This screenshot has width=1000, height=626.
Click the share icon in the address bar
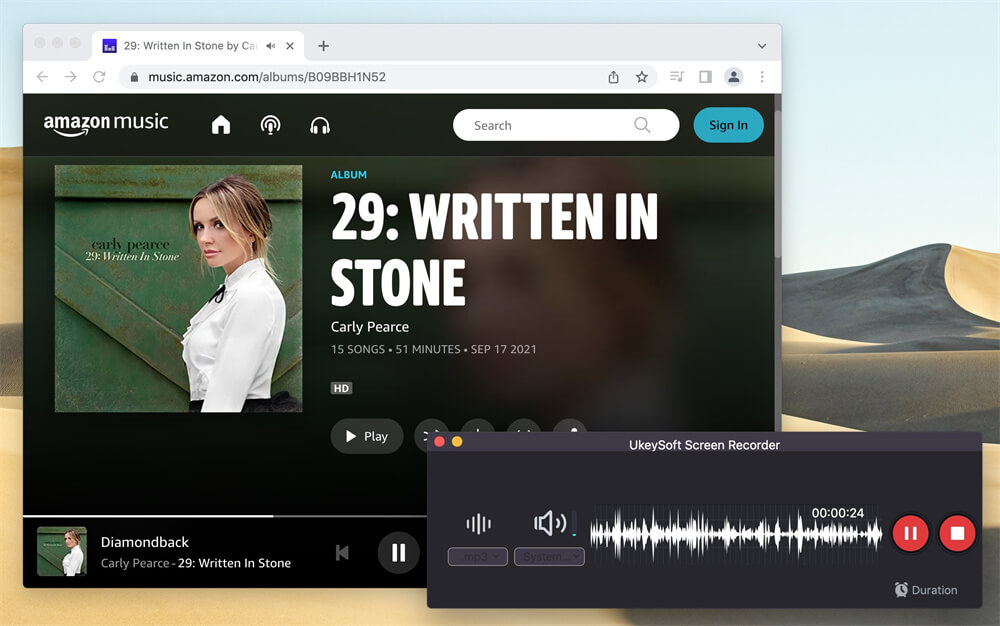[613, 76]
